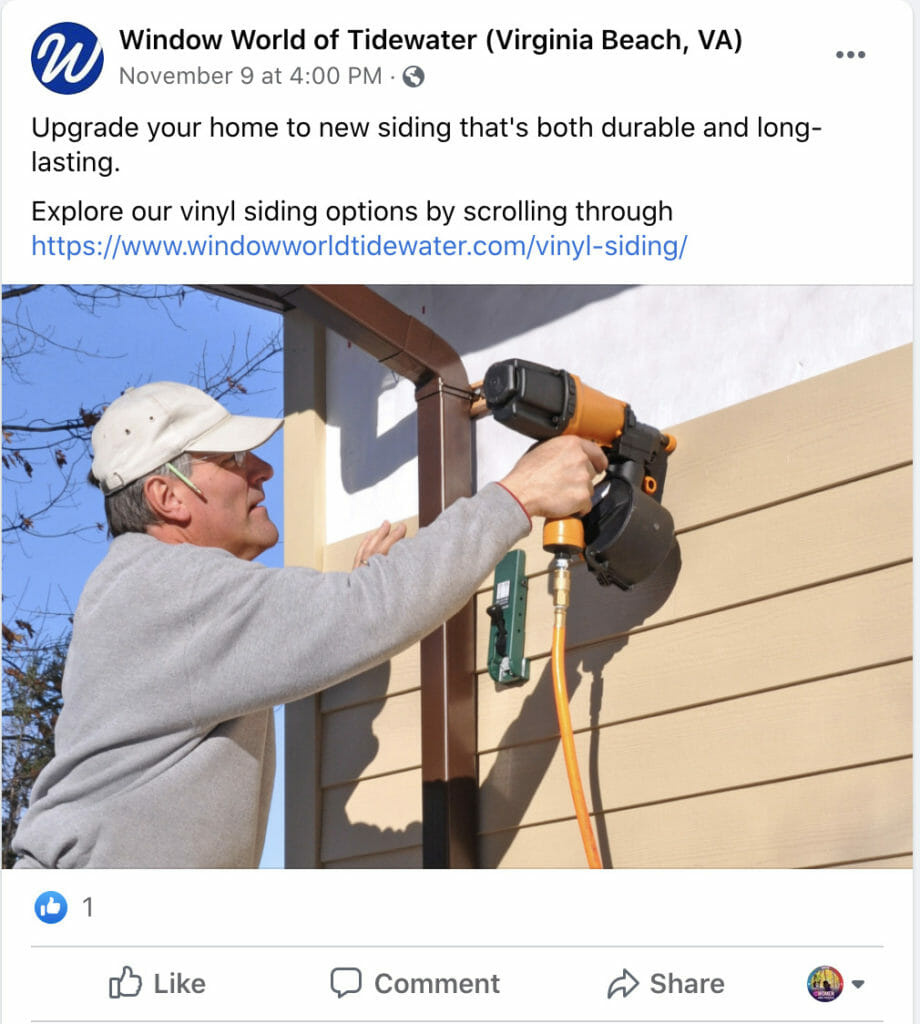Open the siding installation photo
The width and height of the screenshot is (920, 1024).
coord(457,577)
